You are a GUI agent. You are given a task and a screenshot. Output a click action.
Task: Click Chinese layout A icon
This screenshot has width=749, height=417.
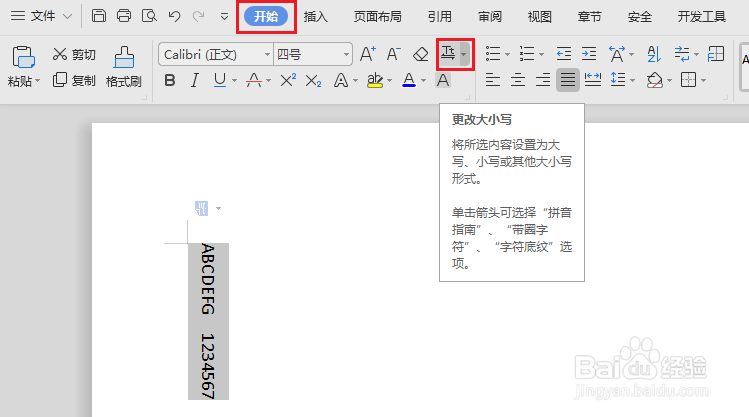(x=617, y=54)
